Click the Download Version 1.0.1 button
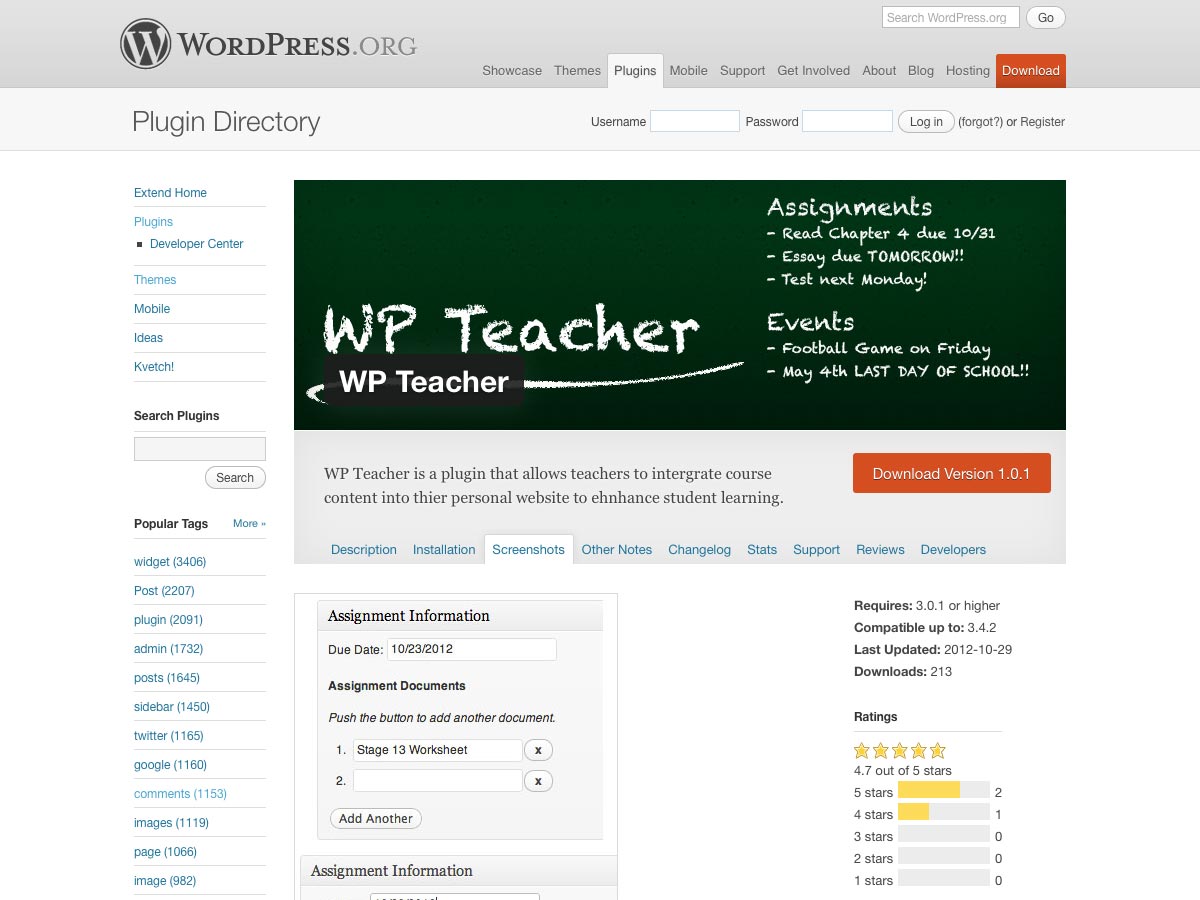This screenshot has width=1200, height=900. tap(951, 474)
